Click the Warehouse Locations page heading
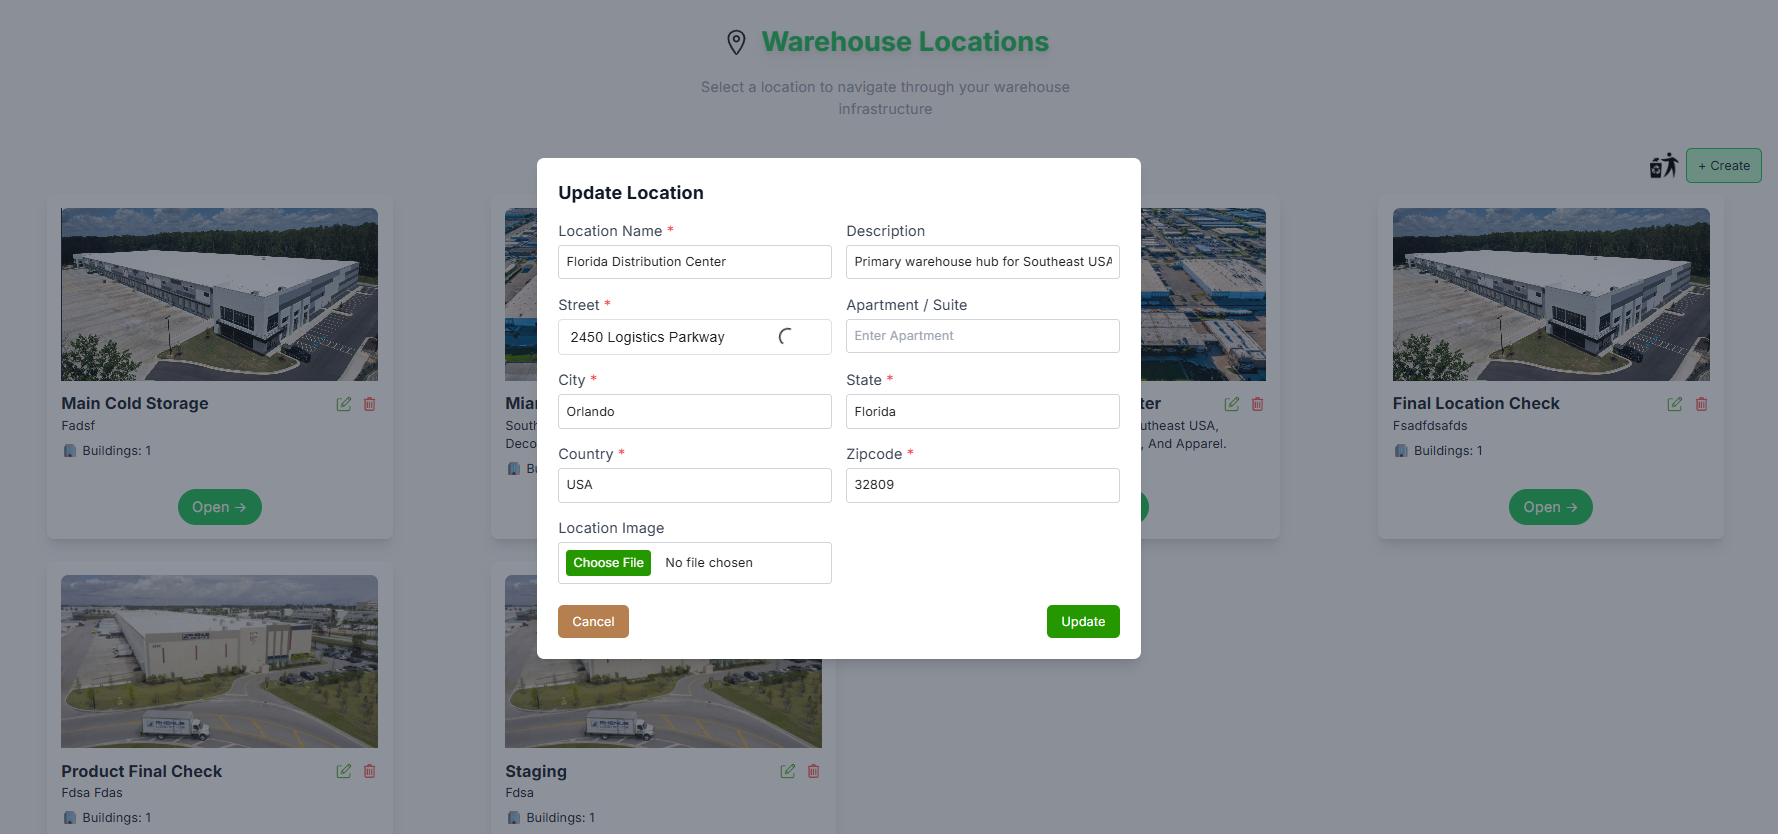Image resolution: width=1778 pixels, height=834 pixels. tap(905, 42)
